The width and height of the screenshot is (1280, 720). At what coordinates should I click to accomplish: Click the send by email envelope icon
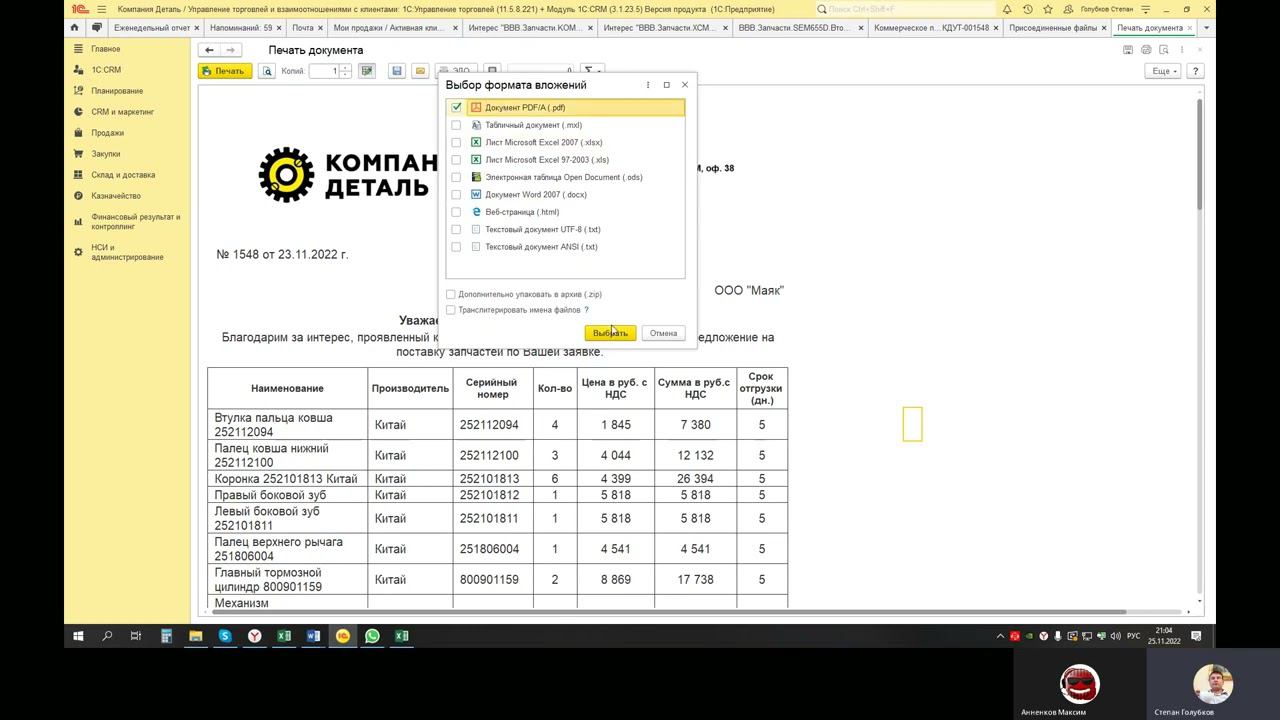click(x=420, y=71)
